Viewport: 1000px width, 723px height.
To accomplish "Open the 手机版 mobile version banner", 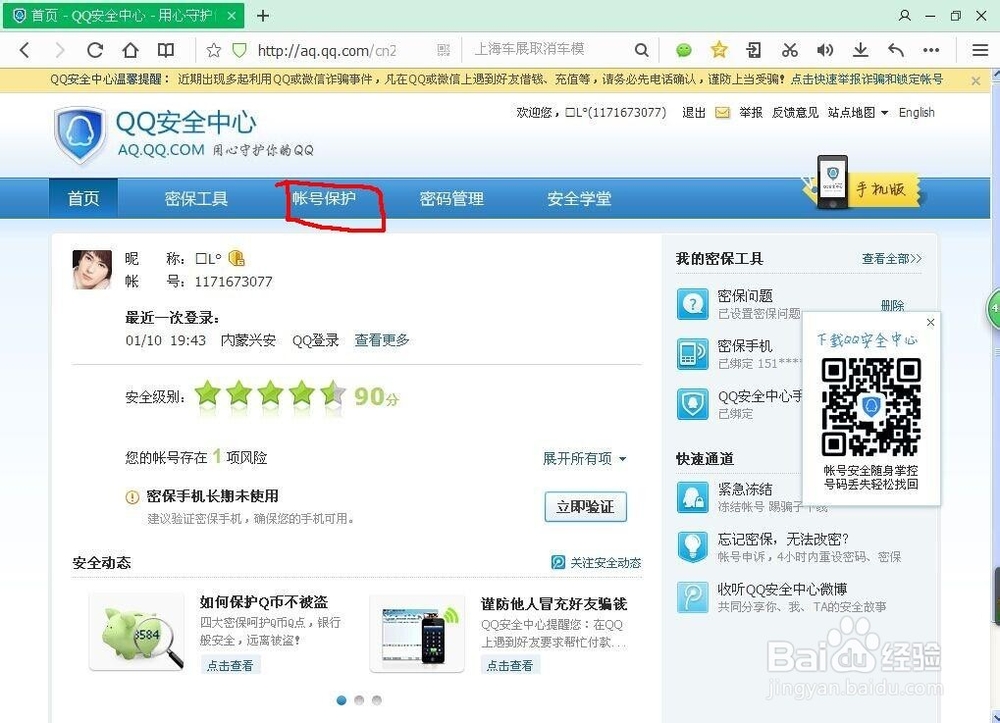I will point(862,185).
